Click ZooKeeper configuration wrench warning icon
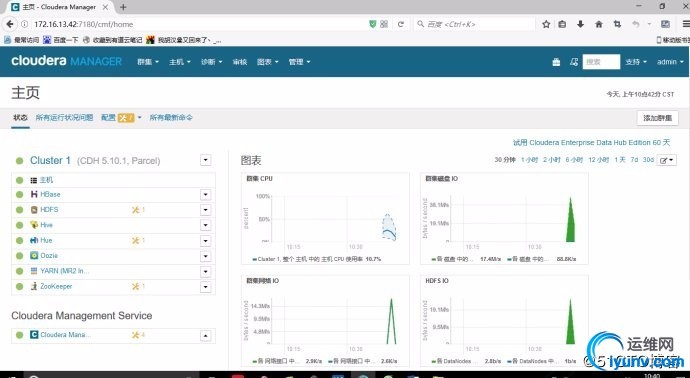This screenshot has height=378, width=690. tap(136, 286)
